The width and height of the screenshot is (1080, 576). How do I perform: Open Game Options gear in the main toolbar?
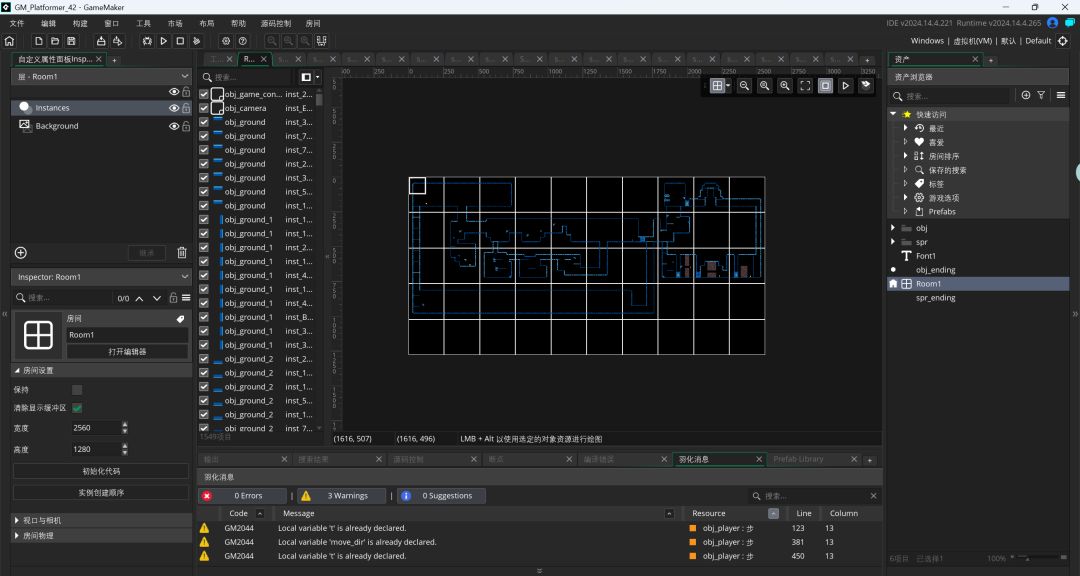226,41
